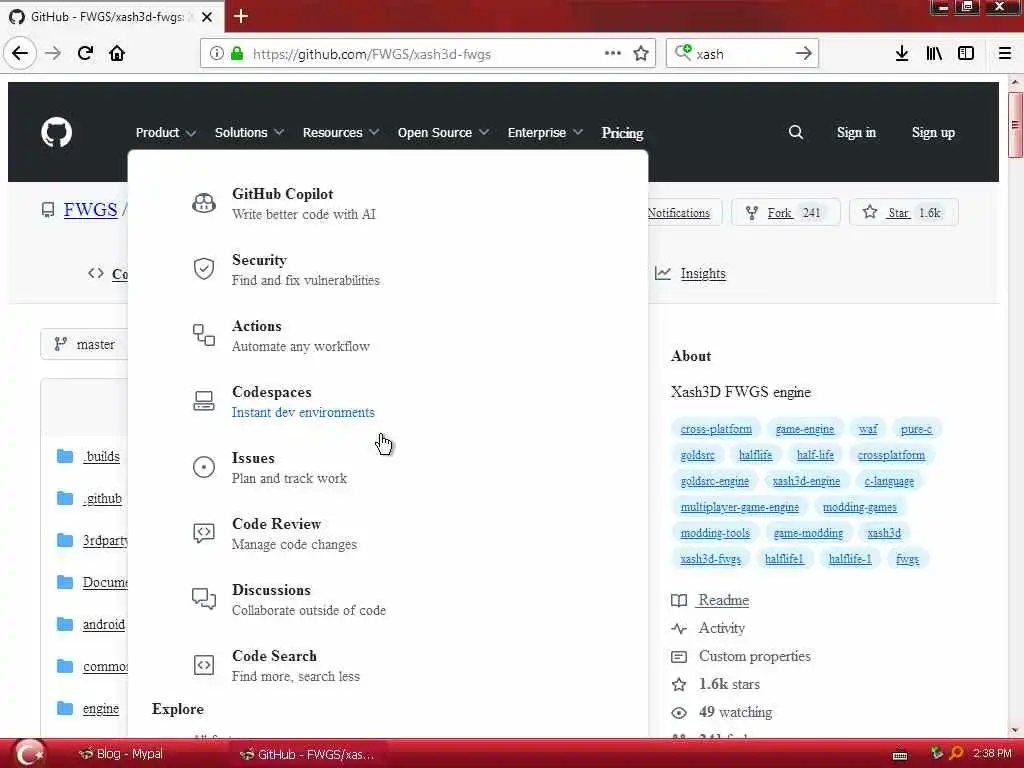Open the Insights repository tab
This screenshot has height=768, width=1024.
pos(690,274)
